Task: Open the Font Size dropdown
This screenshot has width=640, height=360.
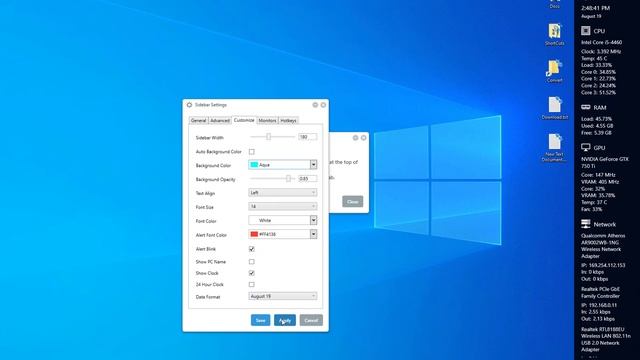Action: tap(282, 206)
